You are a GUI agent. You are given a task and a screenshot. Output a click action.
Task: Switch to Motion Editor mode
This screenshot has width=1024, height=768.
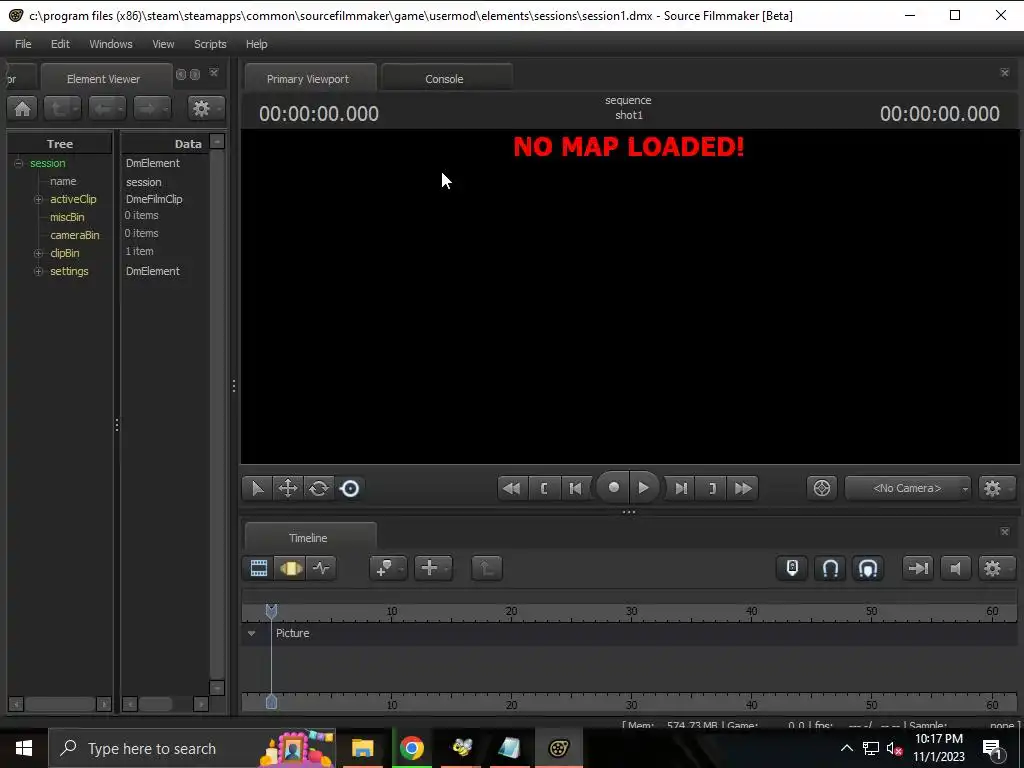click(291, 568)
